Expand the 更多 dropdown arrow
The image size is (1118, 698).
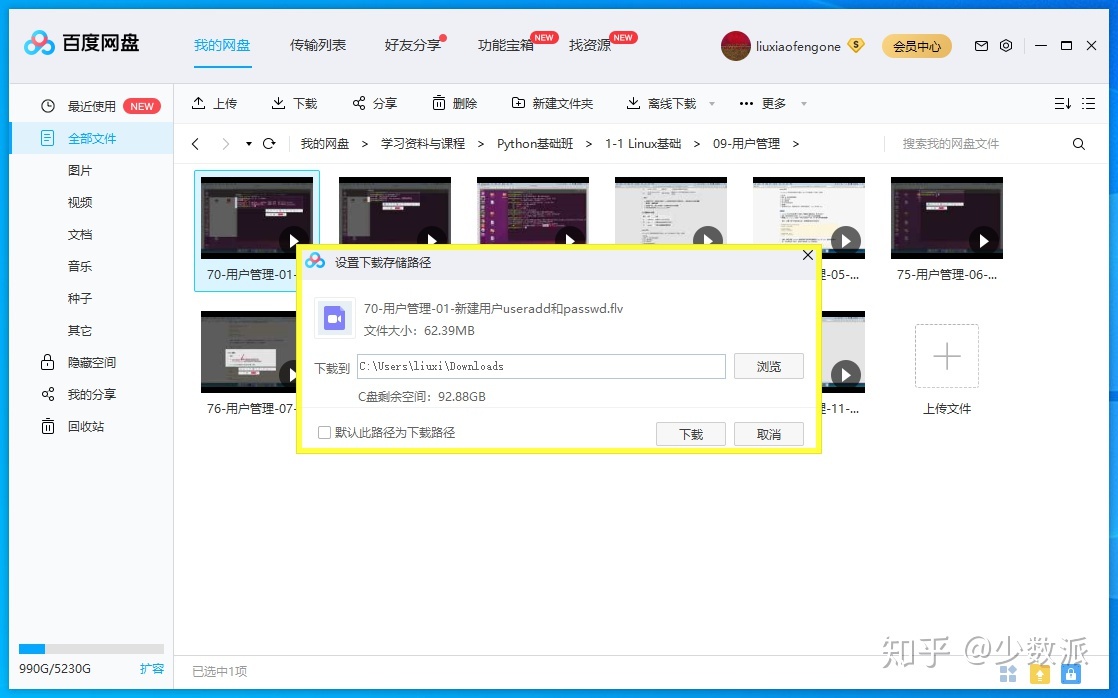click(804, 103)
